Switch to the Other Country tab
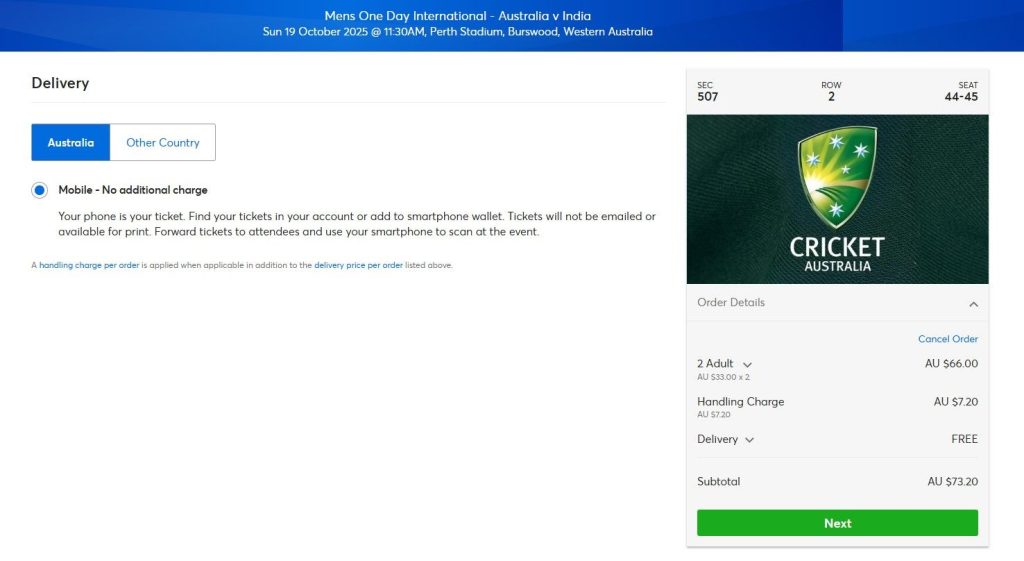Image resolution: width=1024 pixels, height=561 pixels. [163, 142]
